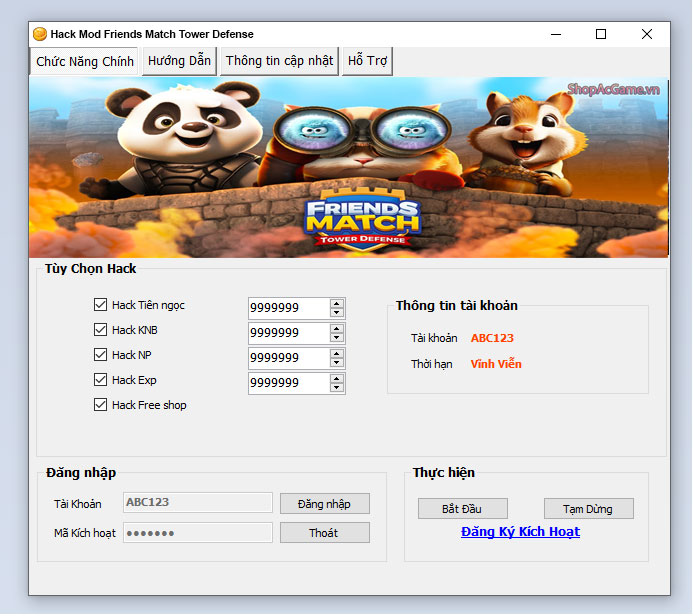Toggle Hack NP checkbox
The image size is (693, 616).
tap(100, 355)
